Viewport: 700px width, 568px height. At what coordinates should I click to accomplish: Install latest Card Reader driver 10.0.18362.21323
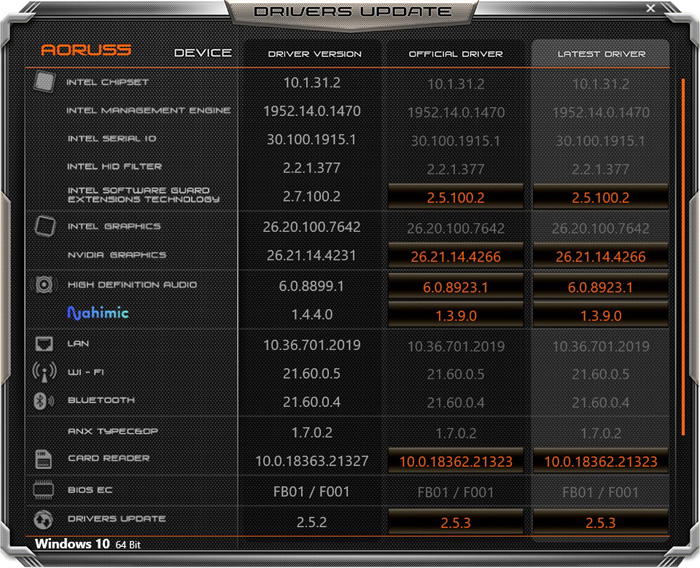[x=600, y=461]
